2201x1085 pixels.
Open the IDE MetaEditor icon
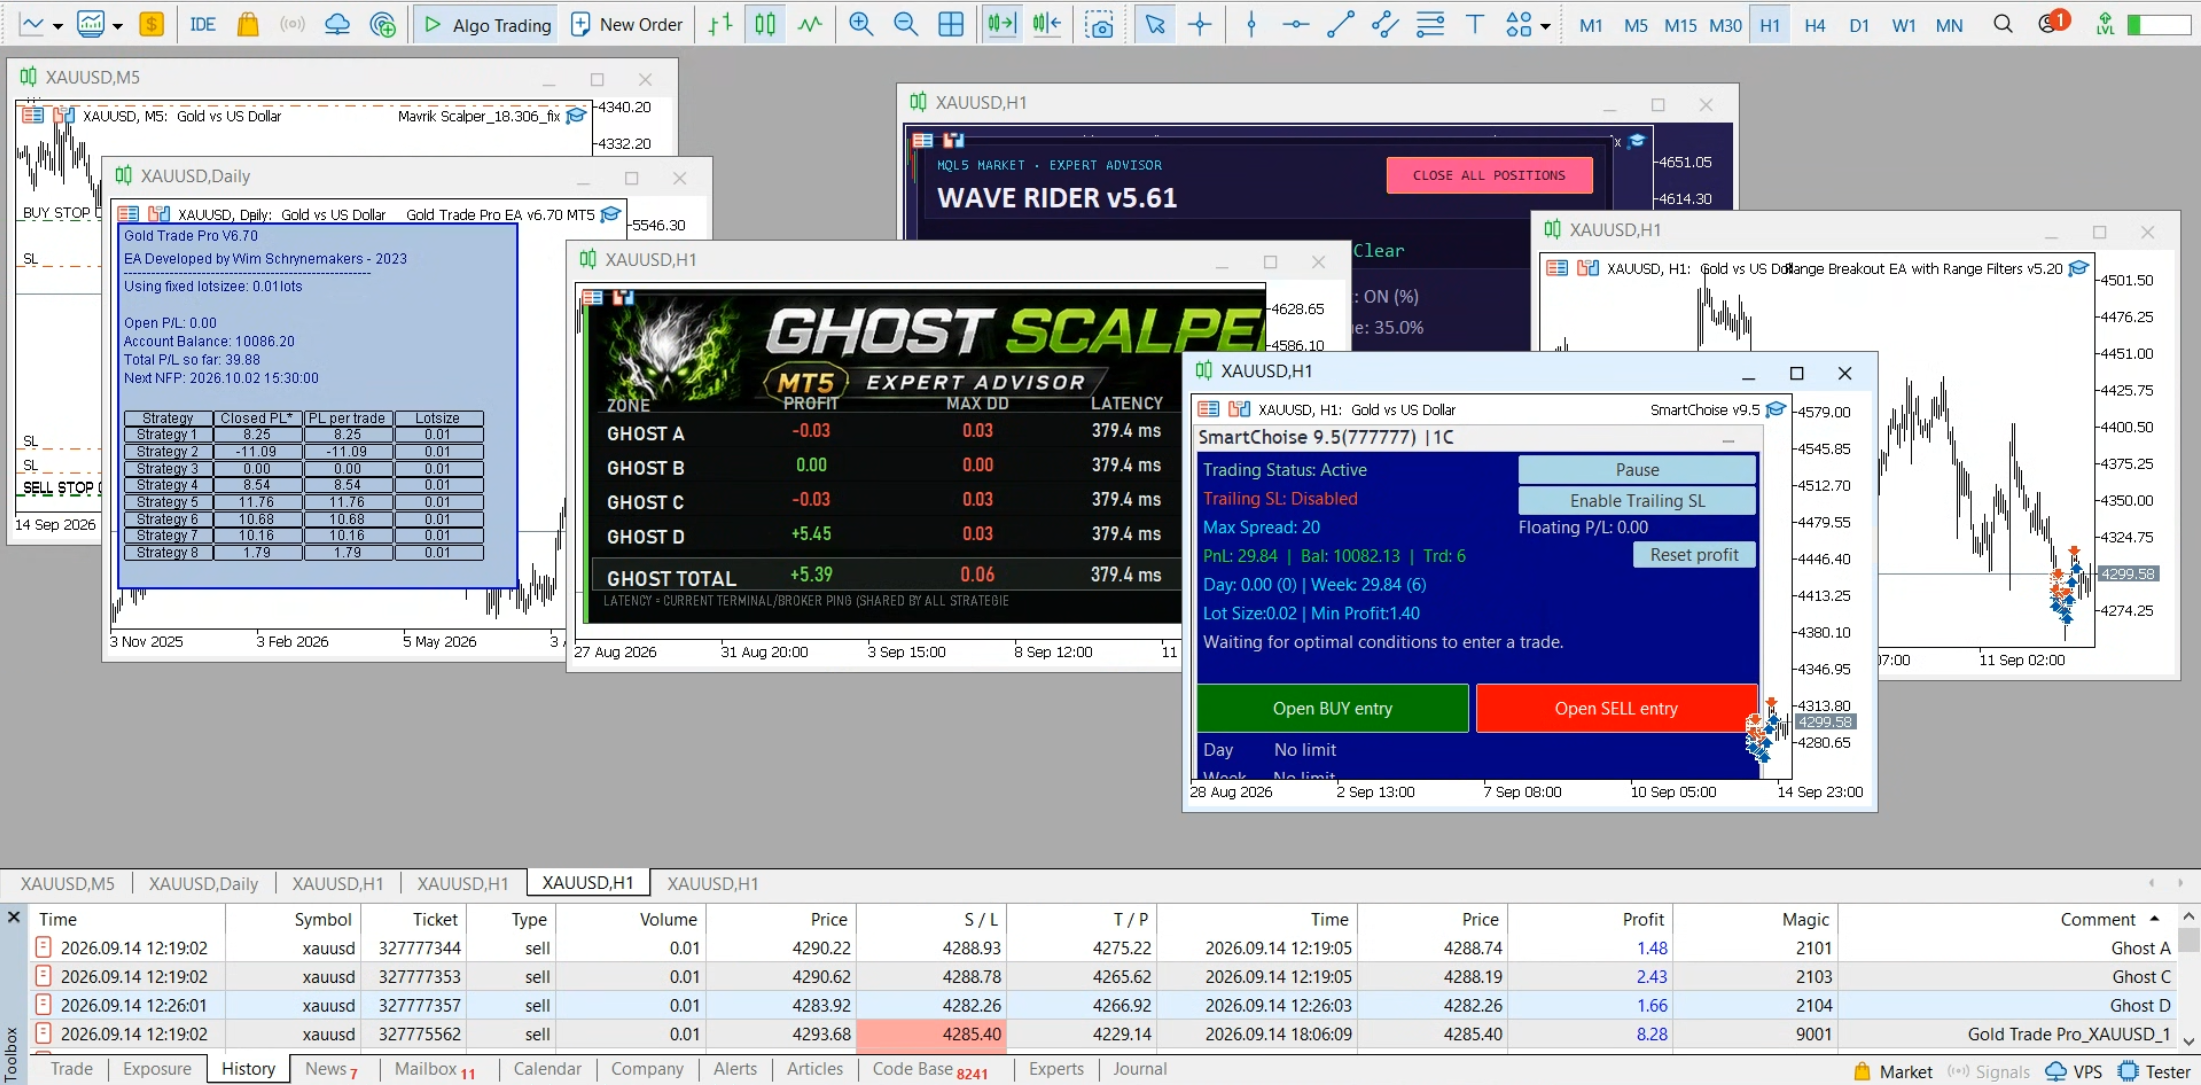pyautogui.click(x=202, y=24)
